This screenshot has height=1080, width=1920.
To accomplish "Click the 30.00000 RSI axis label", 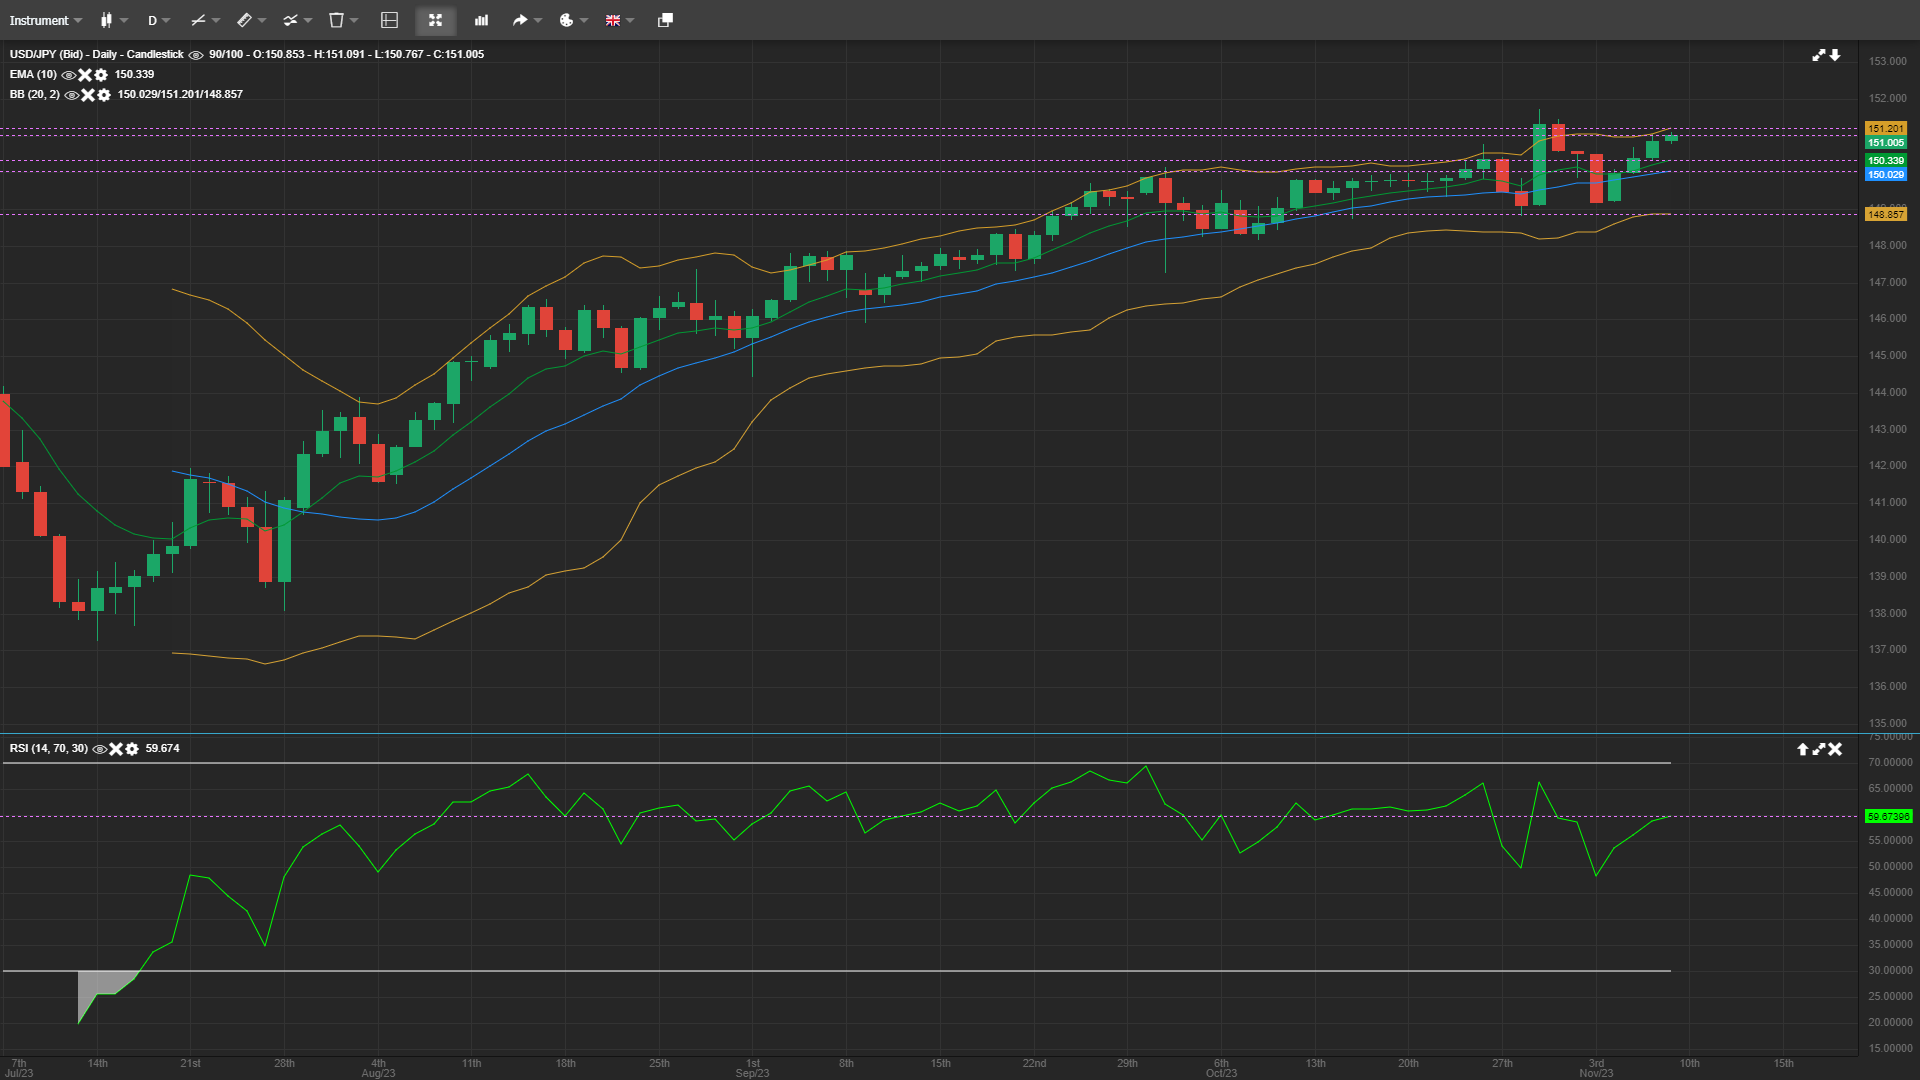I will pos(1890,970).
